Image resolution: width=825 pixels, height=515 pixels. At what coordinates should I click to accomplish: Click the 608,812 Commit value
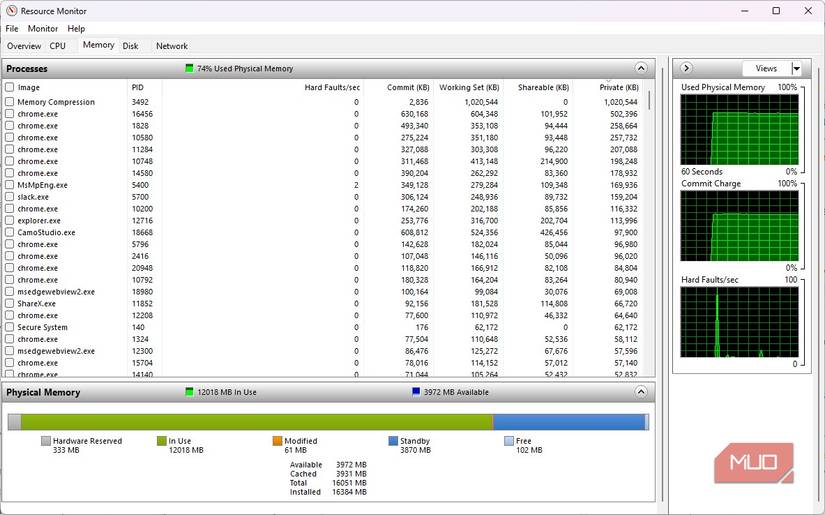pos(415,232)
